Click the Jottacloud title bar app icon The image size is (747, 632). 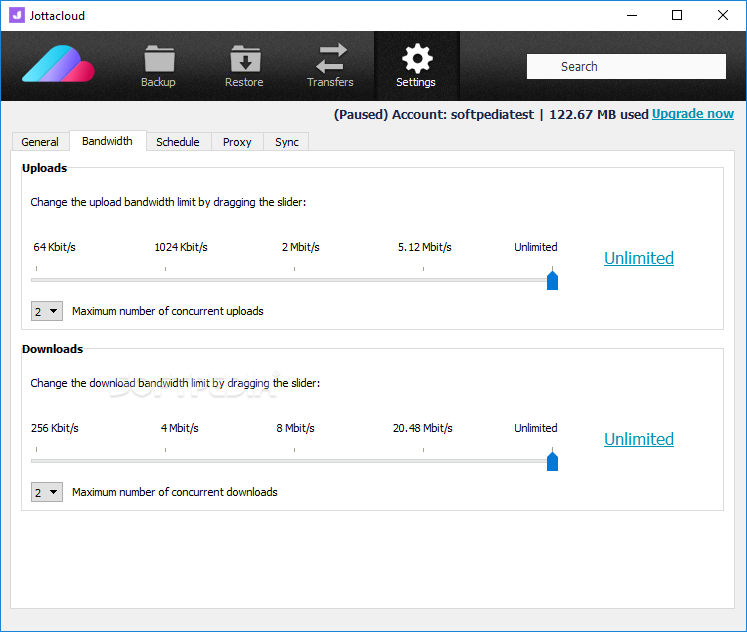coord(17,15)
